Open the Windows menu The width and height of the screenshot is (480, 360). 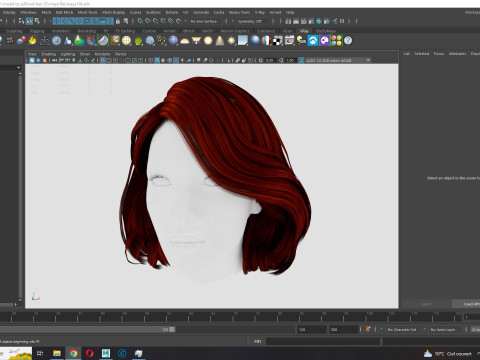(28, 12)
